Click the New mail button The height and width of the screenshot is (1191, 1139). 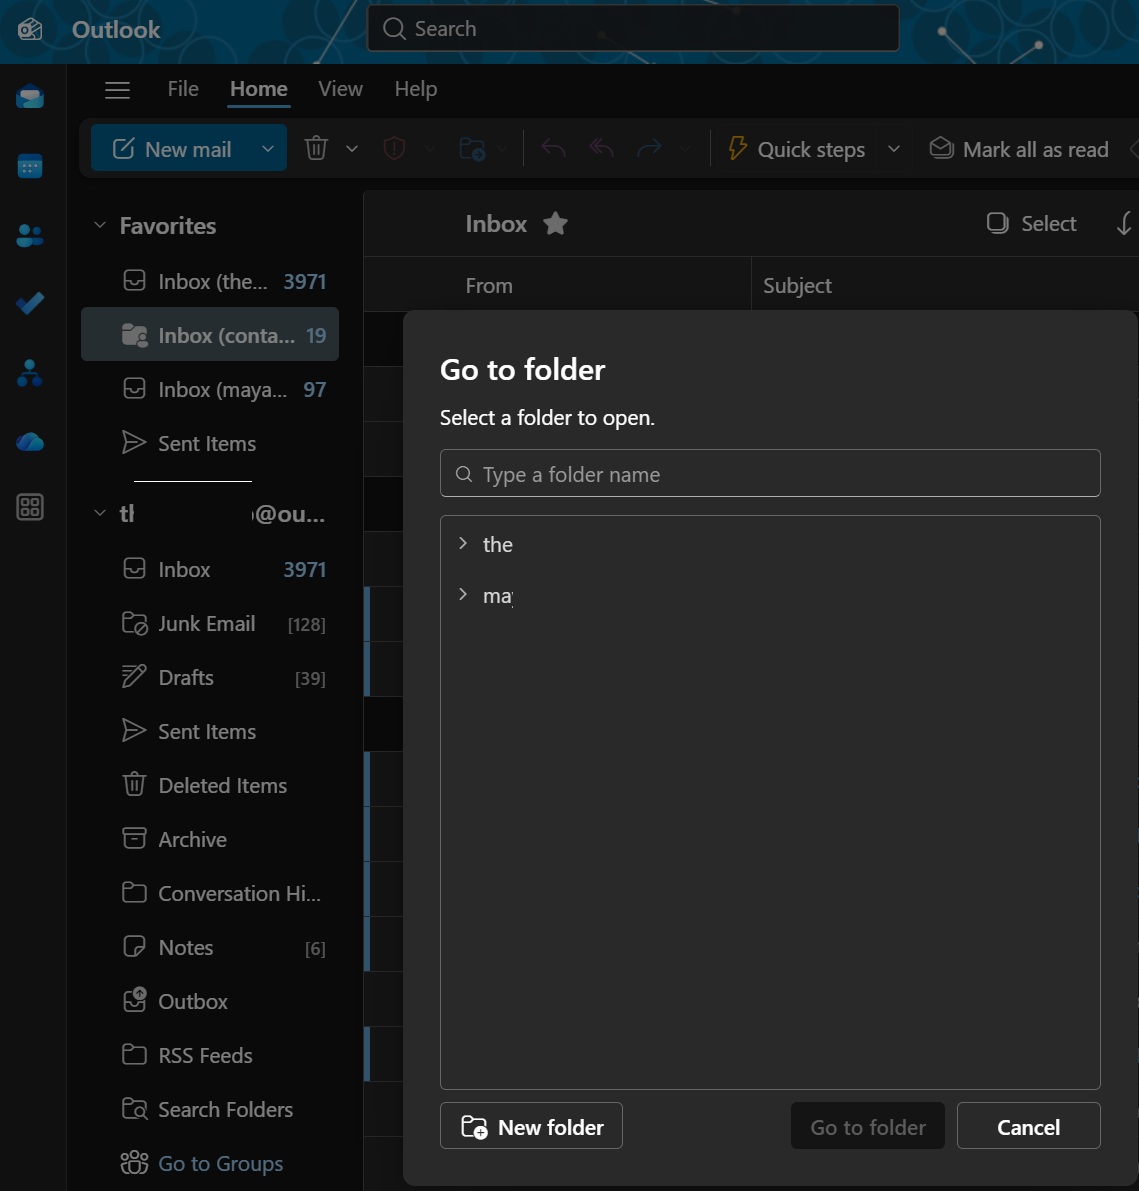click(x=173, y=149)
